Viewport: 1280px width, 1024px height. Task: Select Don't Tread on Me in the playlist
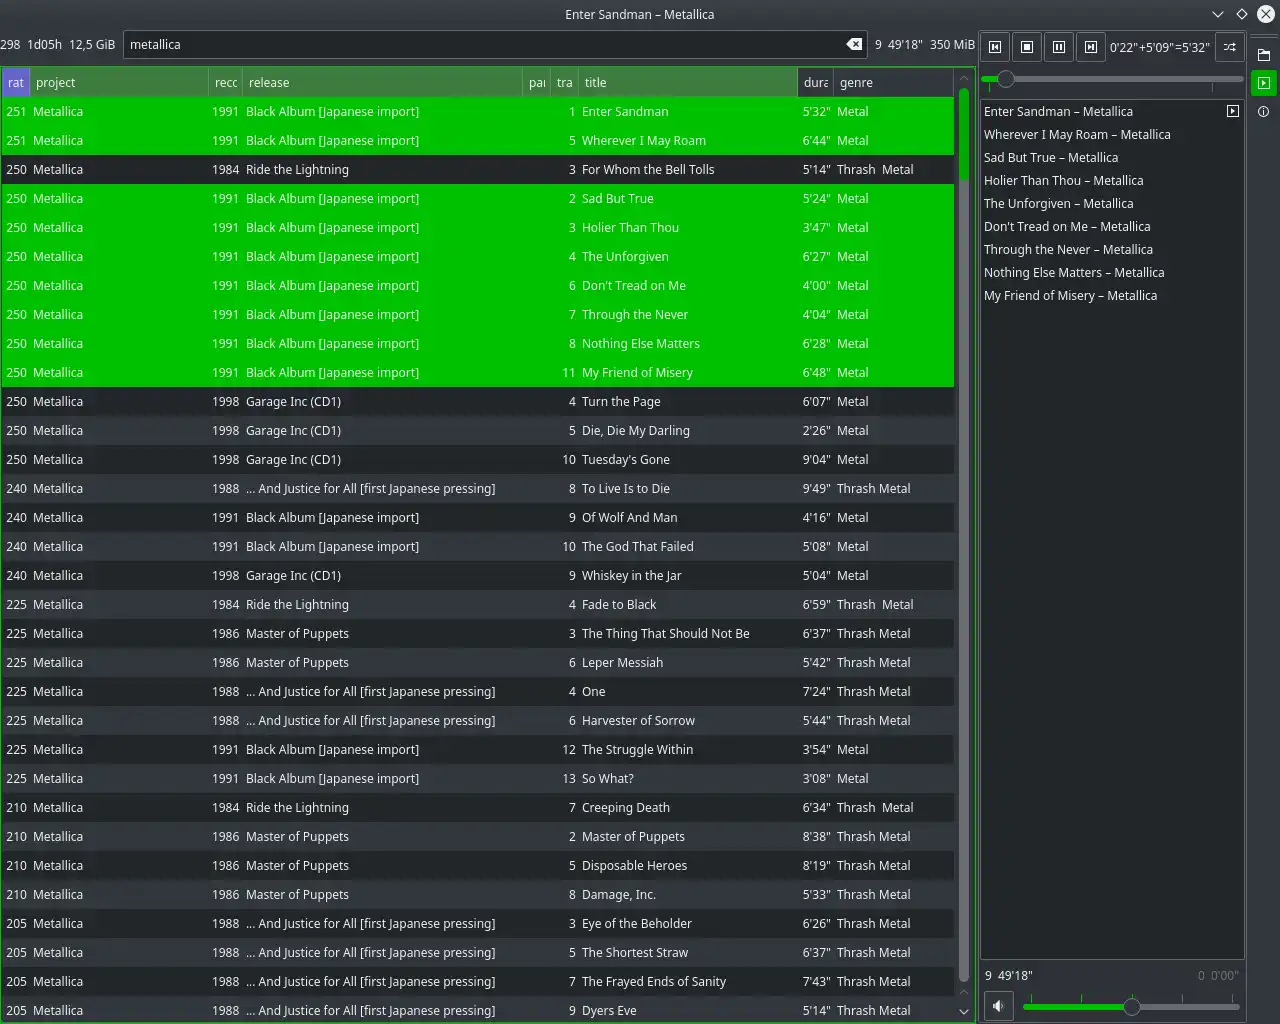(x=1112, y=226)
